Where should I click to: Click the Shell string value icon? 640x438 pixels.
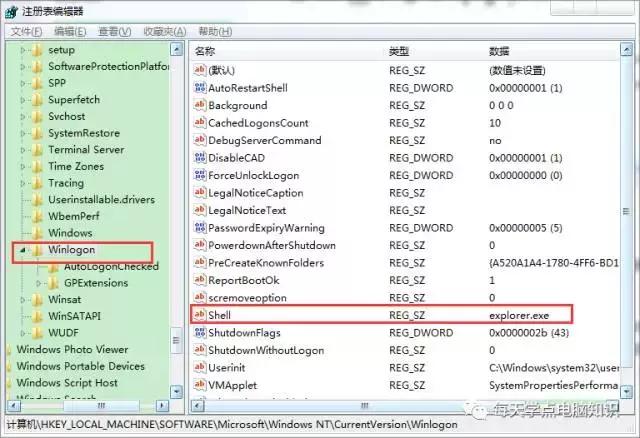199,315
